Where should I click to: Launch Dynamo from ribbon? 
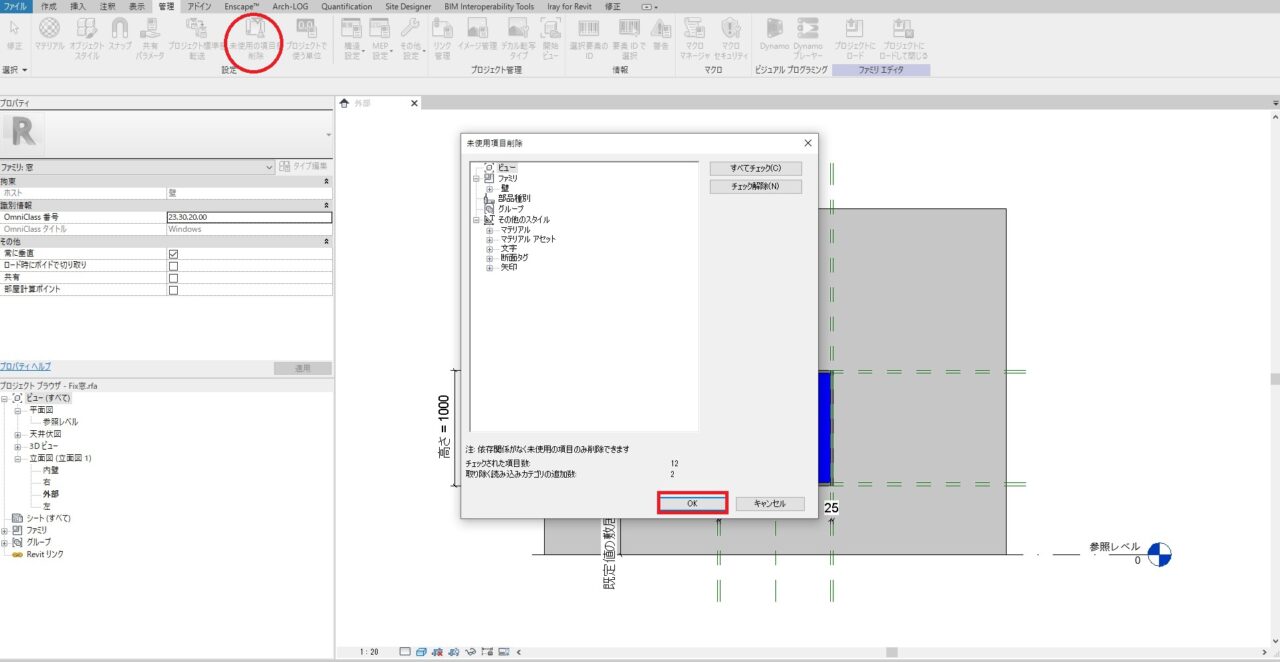pos(774,28)
